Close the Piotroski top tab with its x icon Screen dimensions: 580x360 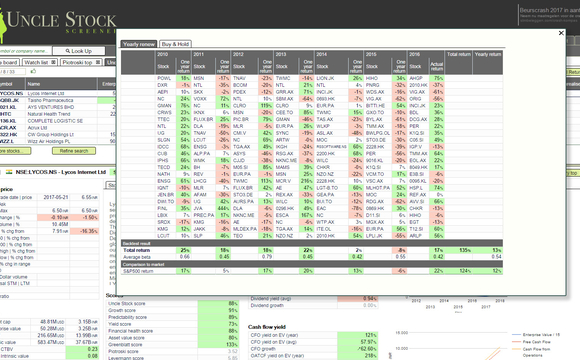click(98, 62)
